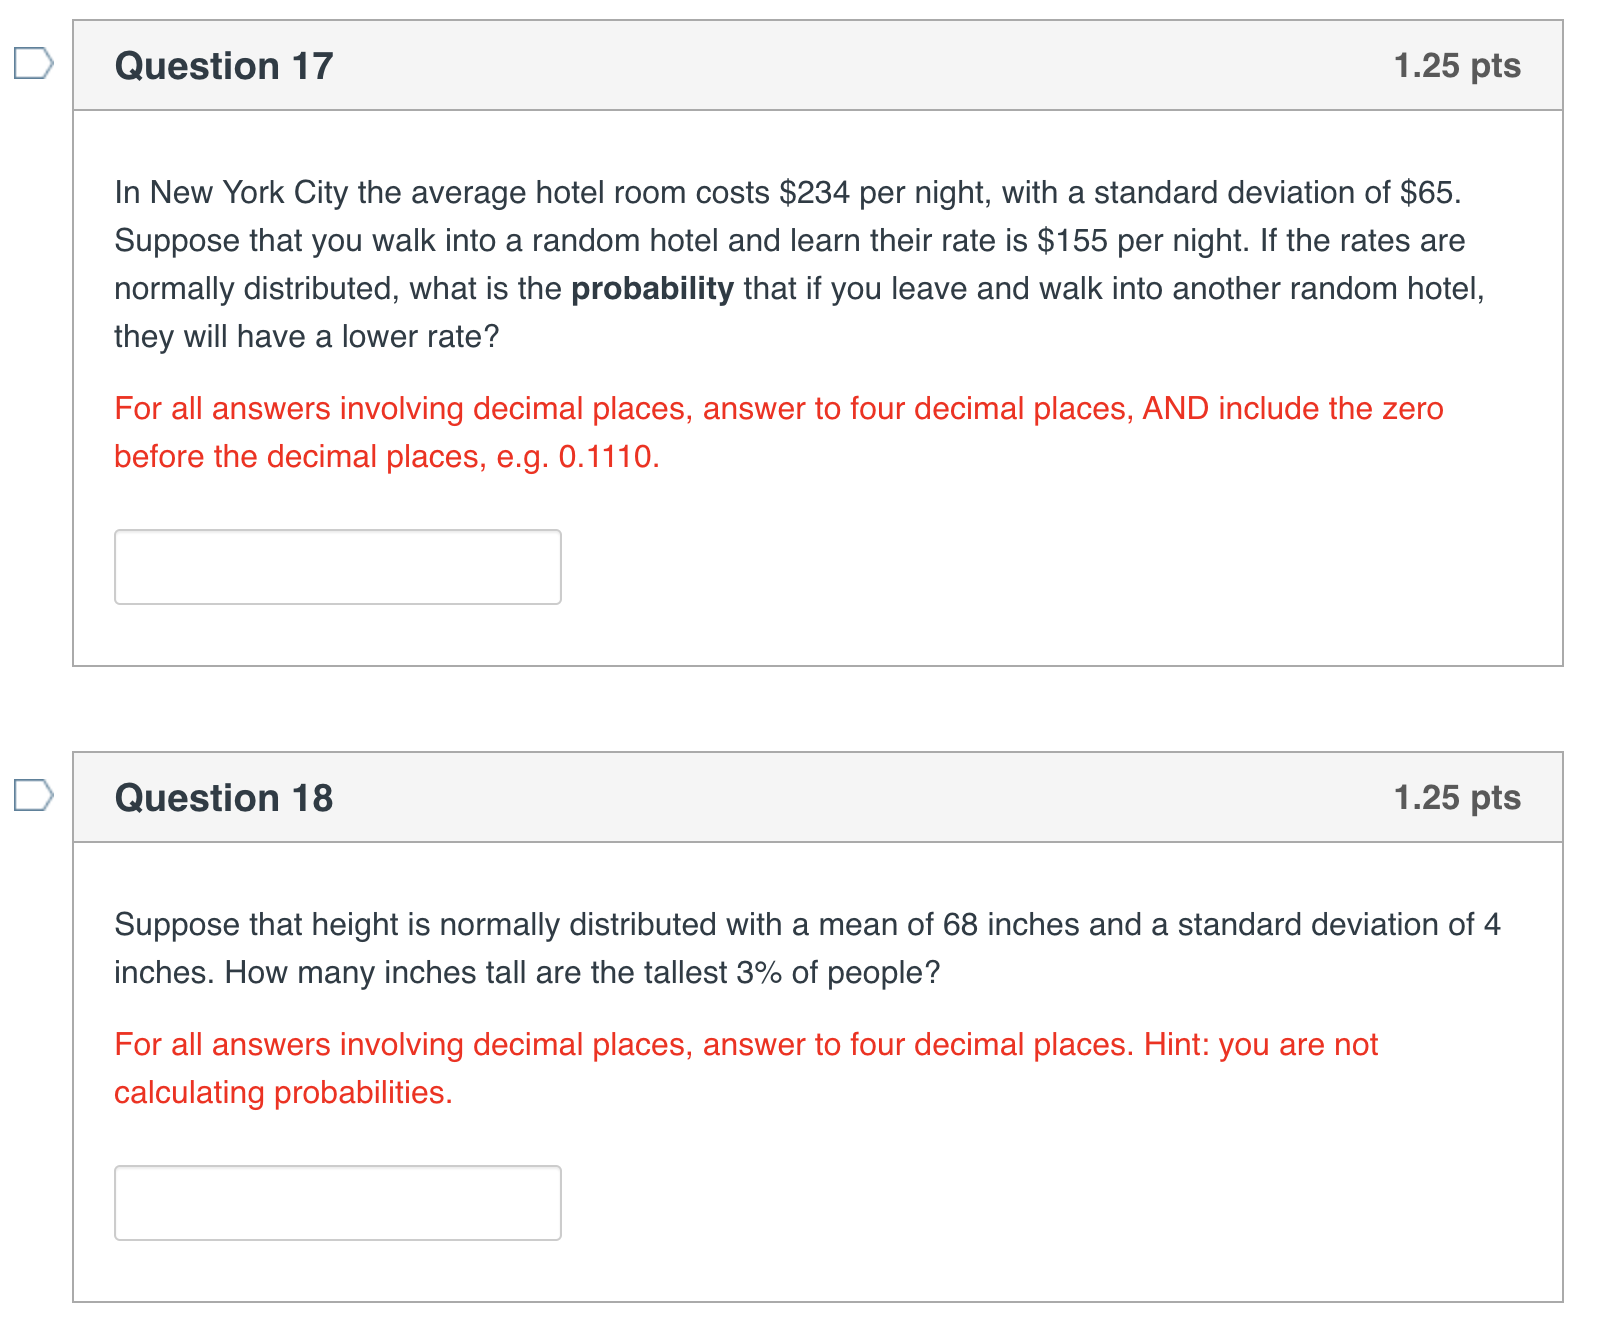Focus the empty response field for Question 17
The image size is (1598, 1332).
[x=338, y=566]
